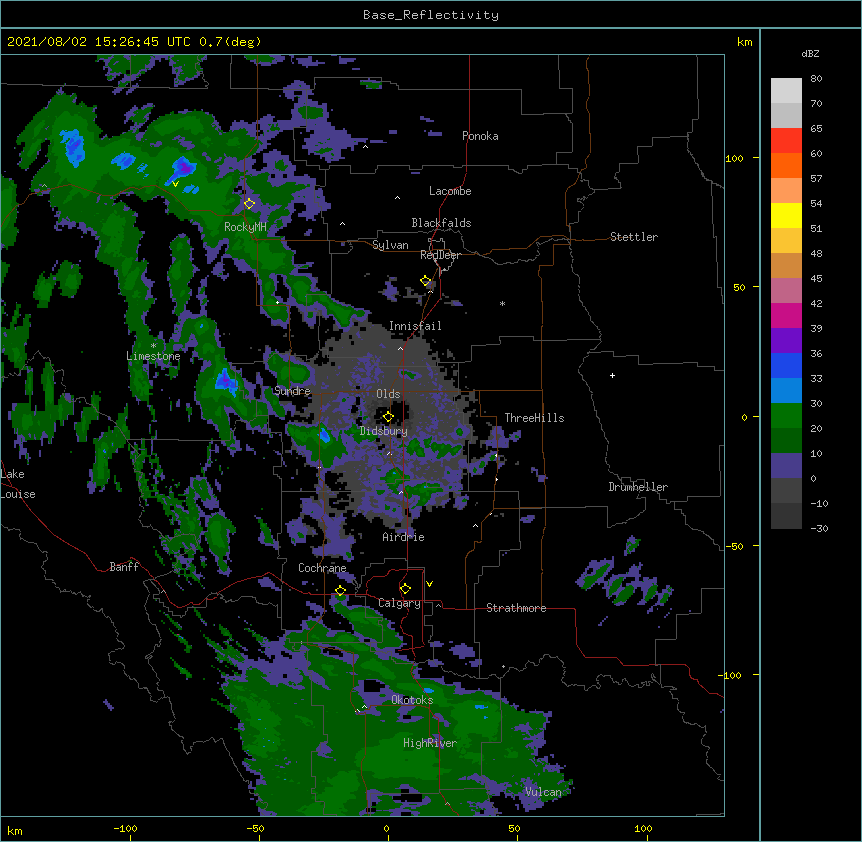Click the yellow diamond marker below Cochrane
This screenshot has height=842, width=862.
pos(340,591)
